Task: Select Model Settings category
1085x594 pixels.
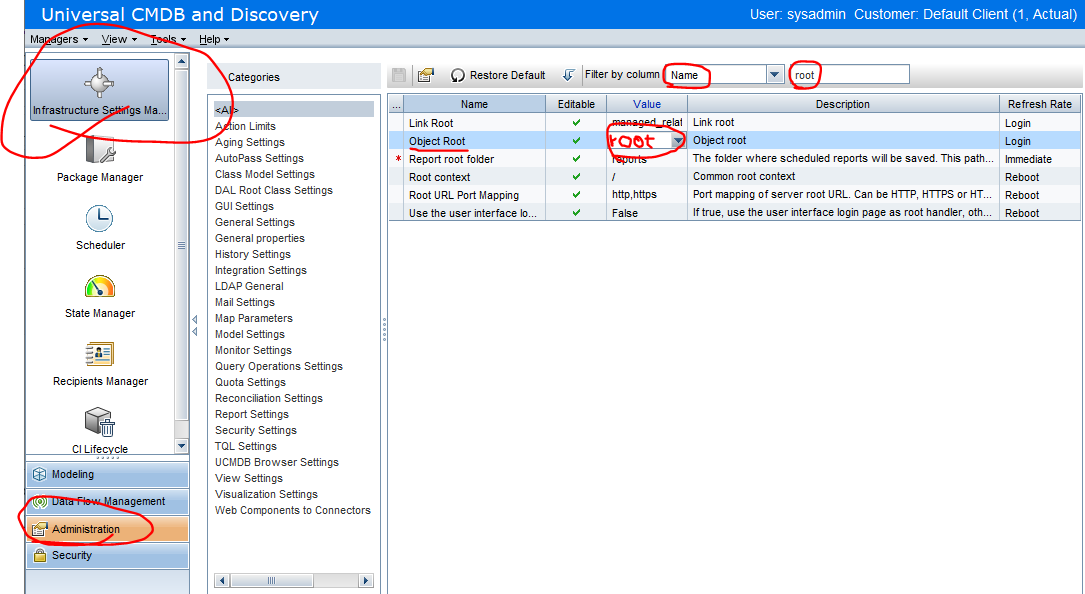Action: pyautogui.click(x=249, y=334)
